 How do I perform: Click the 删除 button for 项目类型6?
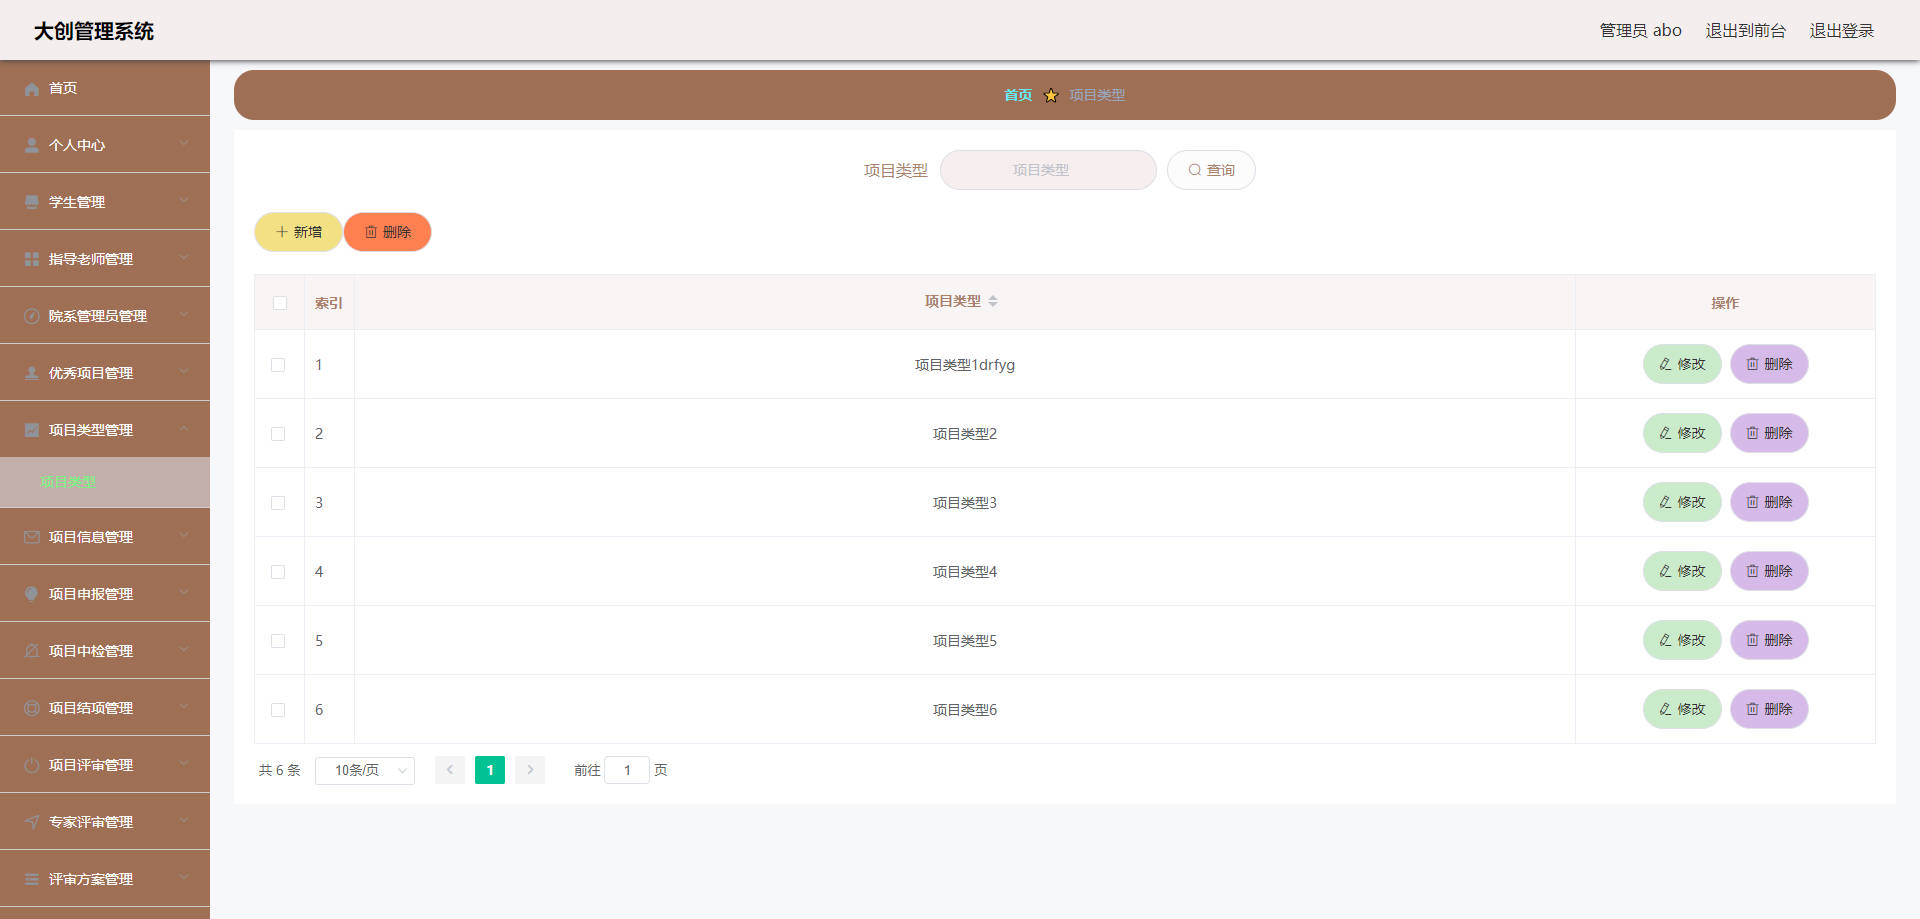click(1769, 709)
